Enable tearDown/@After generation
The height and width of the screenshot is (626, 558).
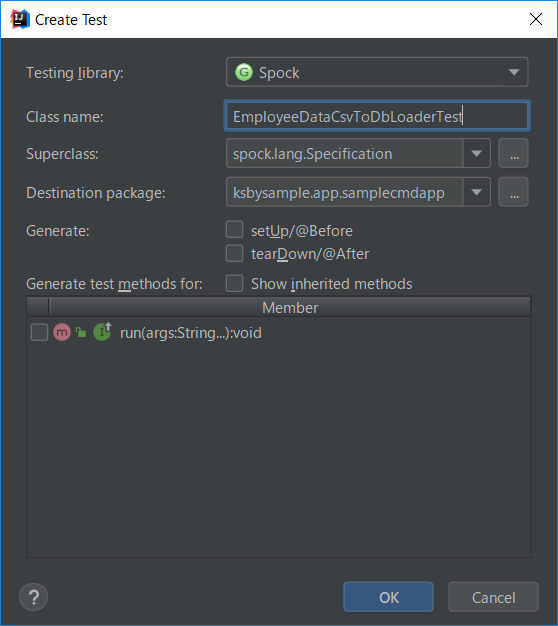point(234,253)
